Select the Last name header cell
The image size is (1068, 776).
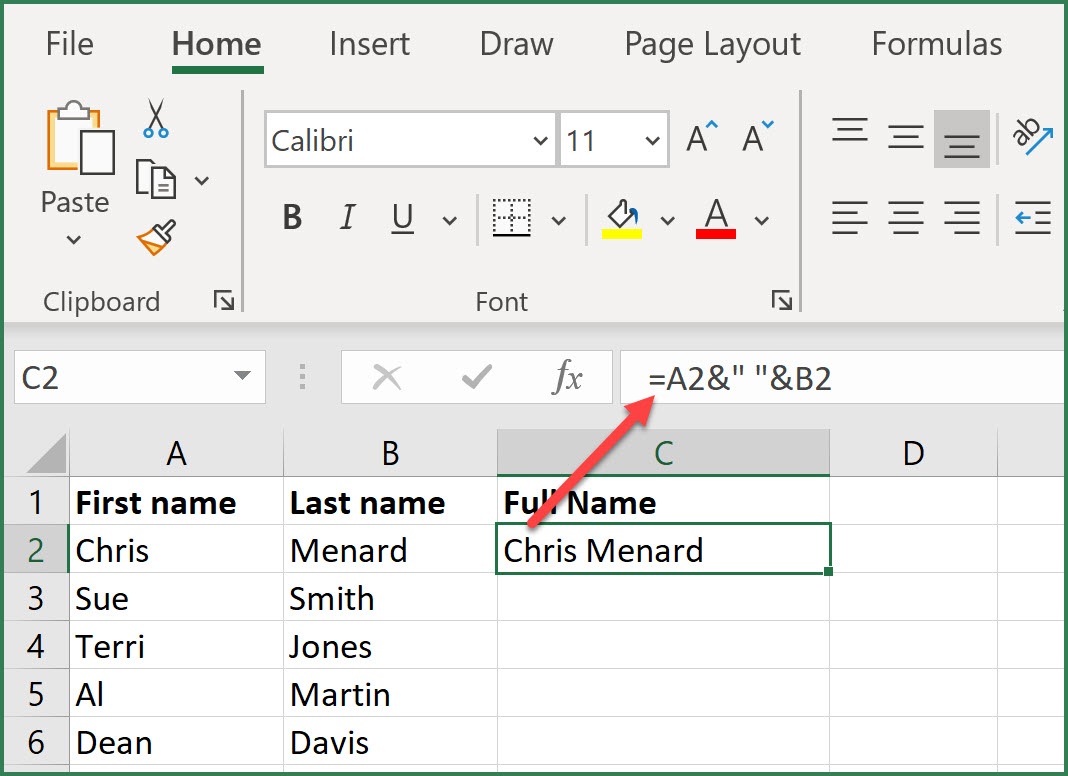[x=390, y=501]
